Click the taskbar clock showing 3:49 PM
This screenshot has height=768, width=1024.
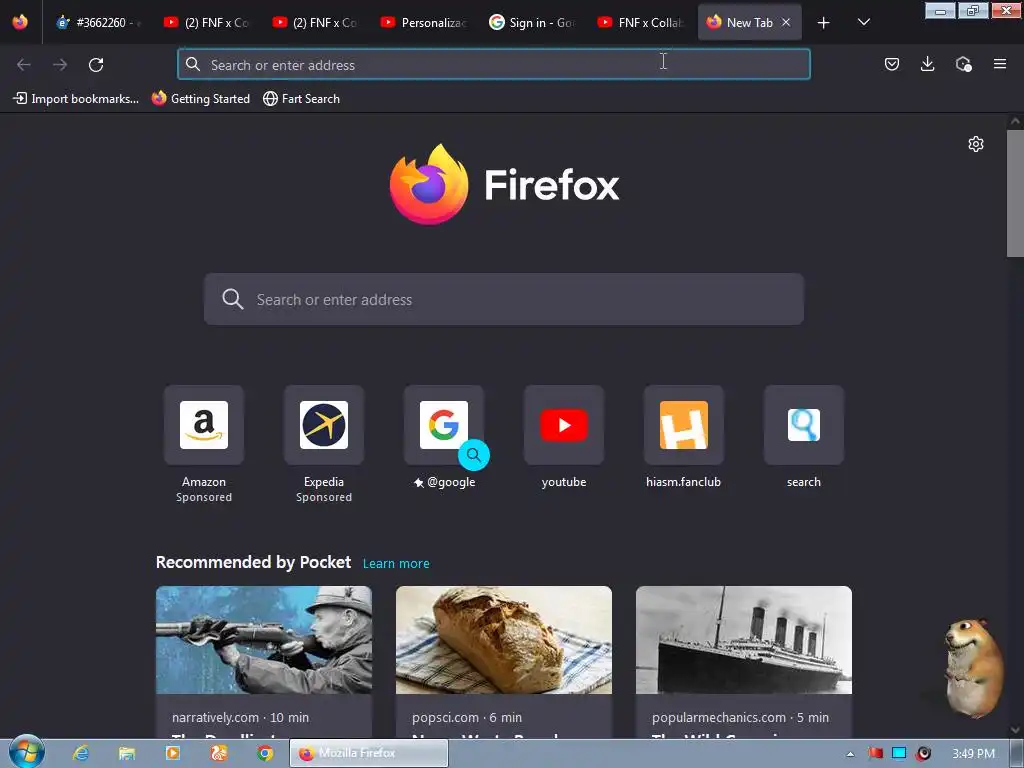973,754
